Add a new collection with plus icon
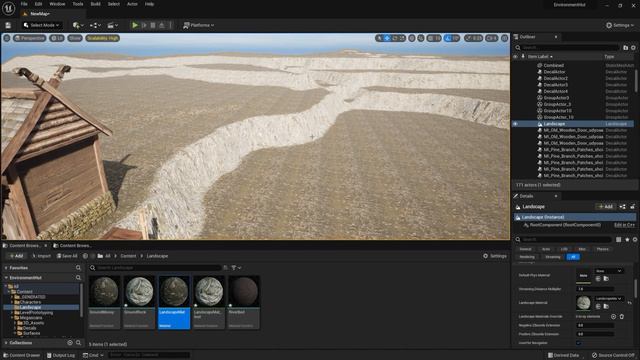This screenshot has width=640, height=360. [x=70, y=343]
